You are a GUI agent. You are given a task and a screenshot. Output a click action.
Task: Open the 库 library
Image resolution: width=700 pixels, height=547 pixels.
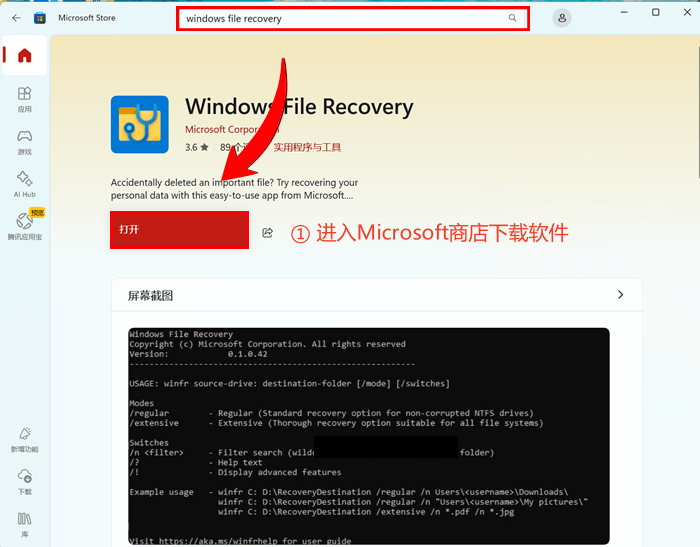[x=24, y=523]
